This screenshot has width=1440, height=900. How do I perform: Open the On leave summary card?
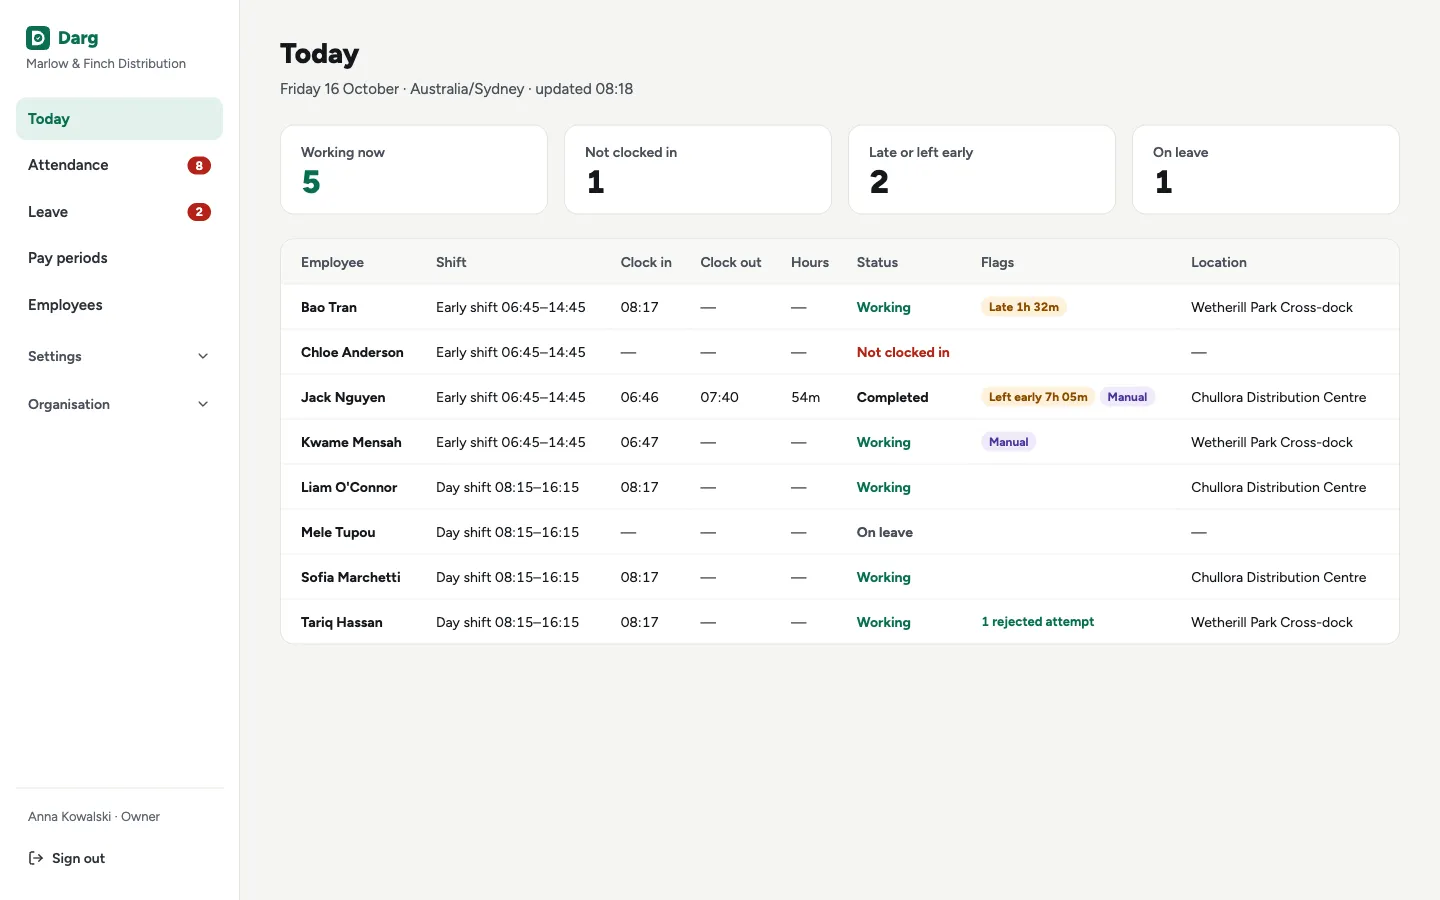pos(1266,169)
